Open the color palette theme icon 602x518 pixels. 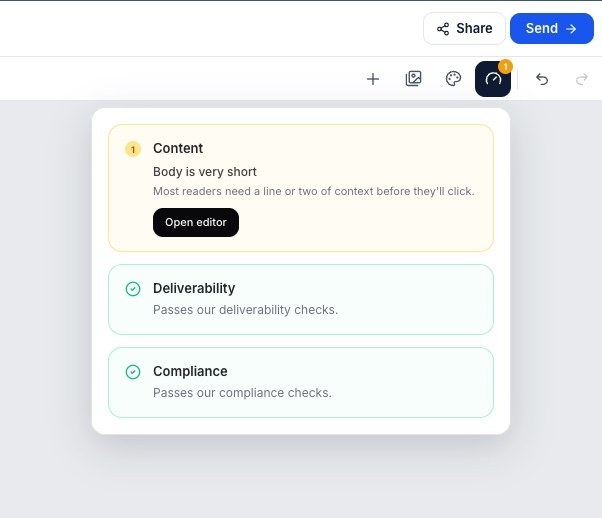point(453,79)
